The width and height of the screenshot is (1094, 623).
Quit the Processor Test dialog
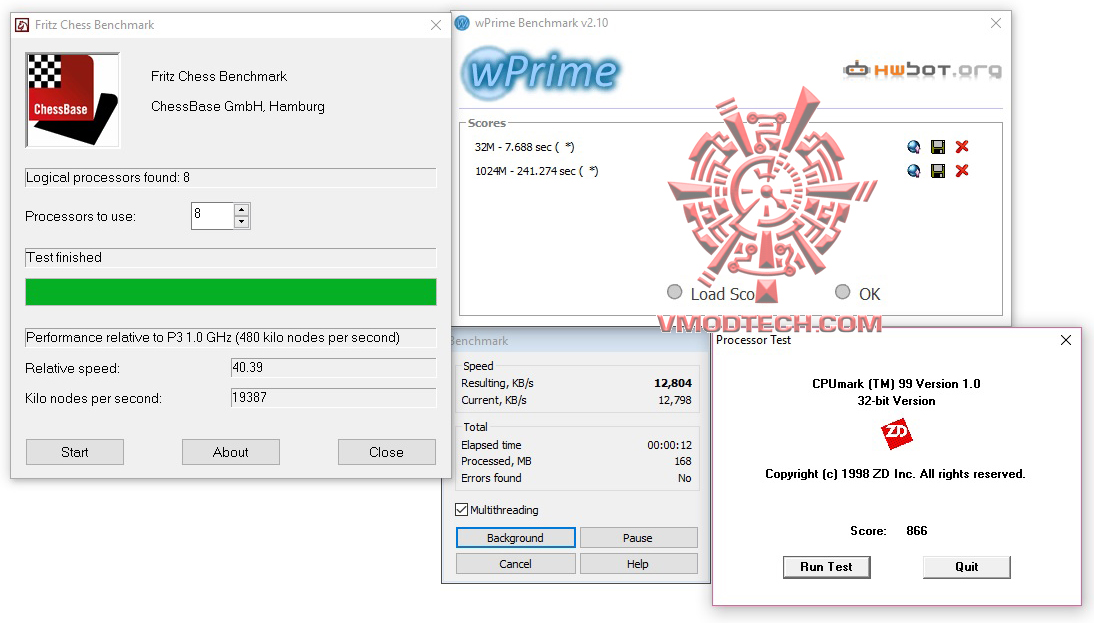coord(966,567)
